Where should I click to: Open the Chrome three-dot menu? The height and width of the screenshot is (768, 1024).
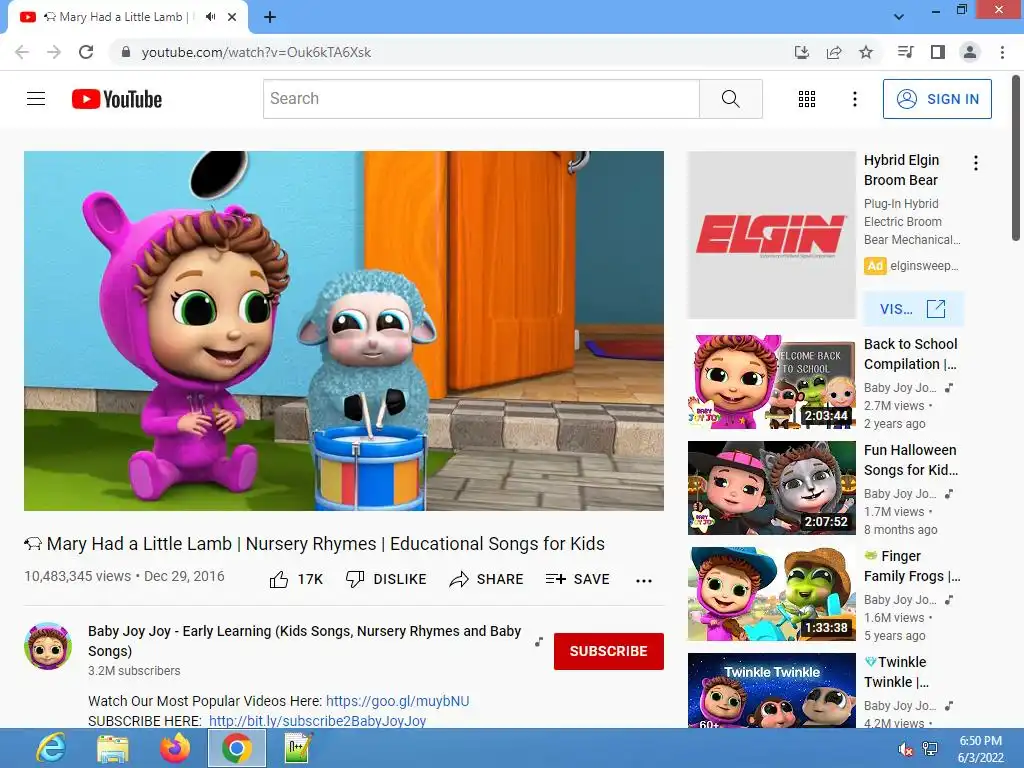tap(1002, 52)
